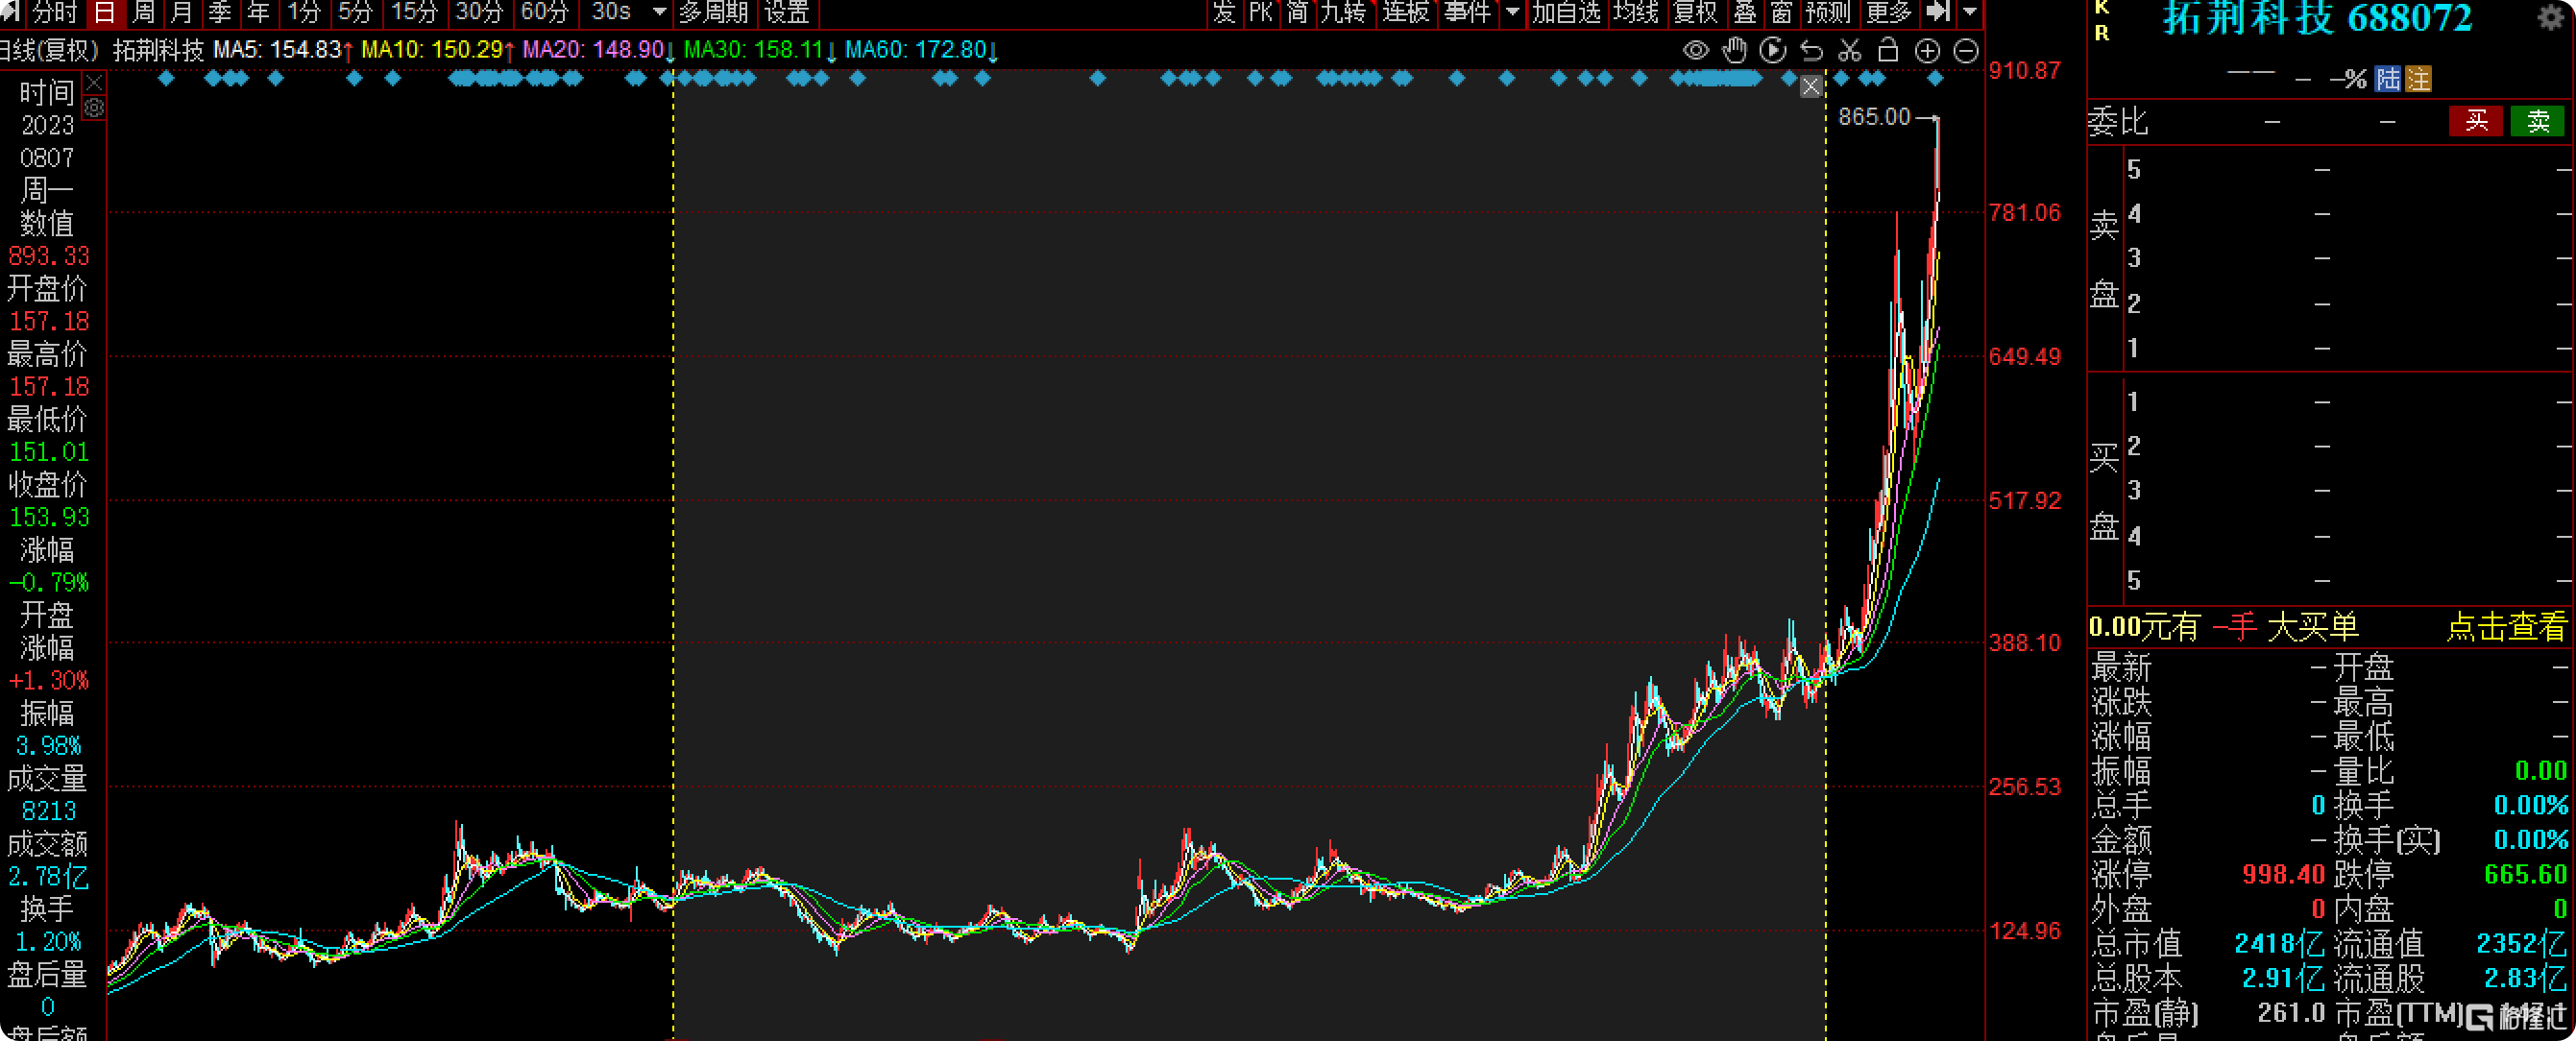Zoom in with the plus circle icon
The height and width of the screenshot is (1041, 2576).
[x=1927, y=51]
